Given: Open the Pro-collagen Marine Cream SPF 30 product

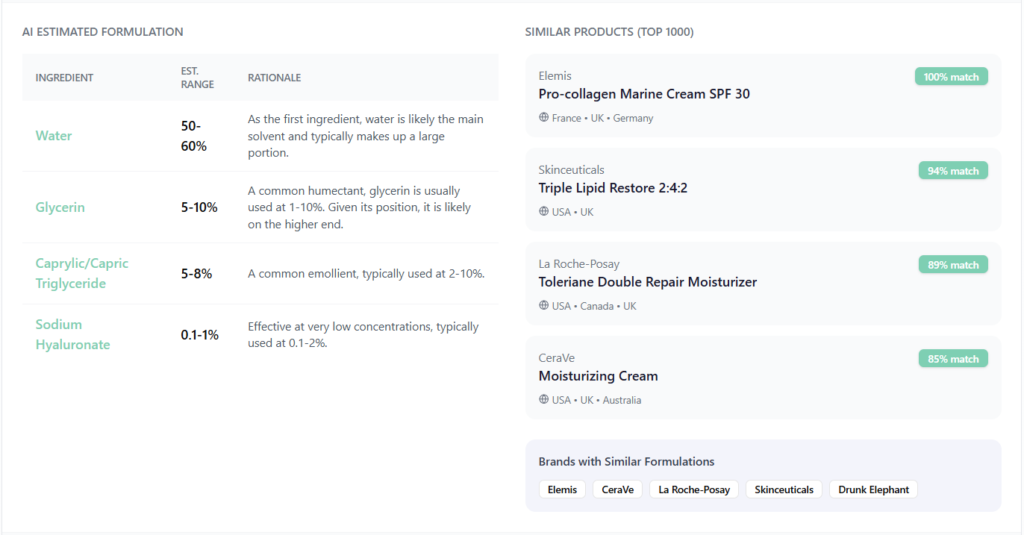Looking at the screenshot, I should (644, 94).
